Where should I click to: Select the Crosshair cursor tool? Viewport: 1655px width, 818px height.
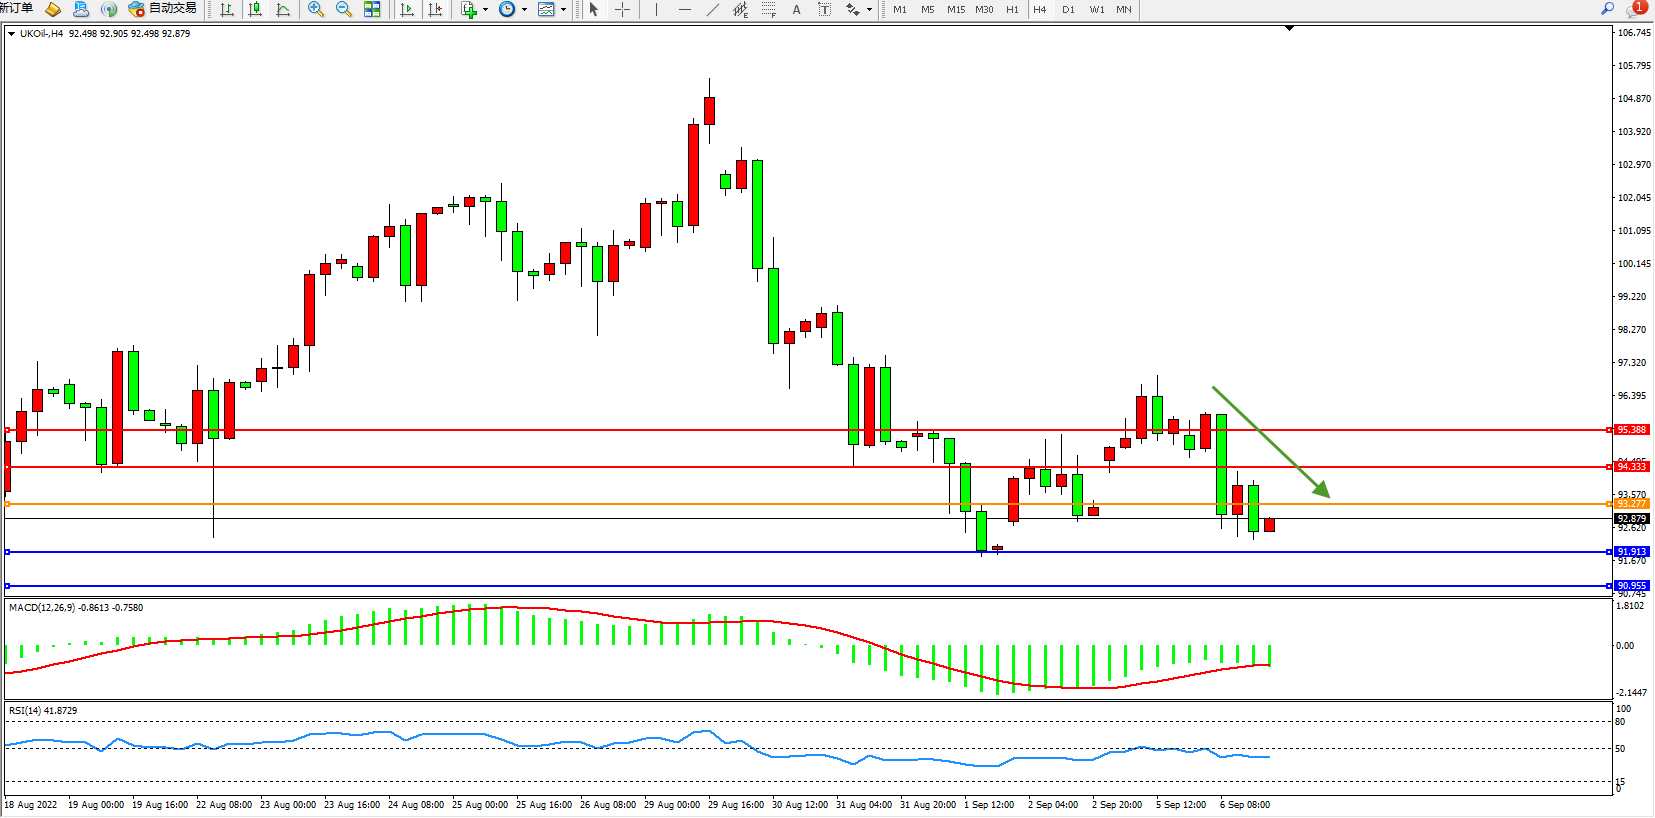(622, 9)
